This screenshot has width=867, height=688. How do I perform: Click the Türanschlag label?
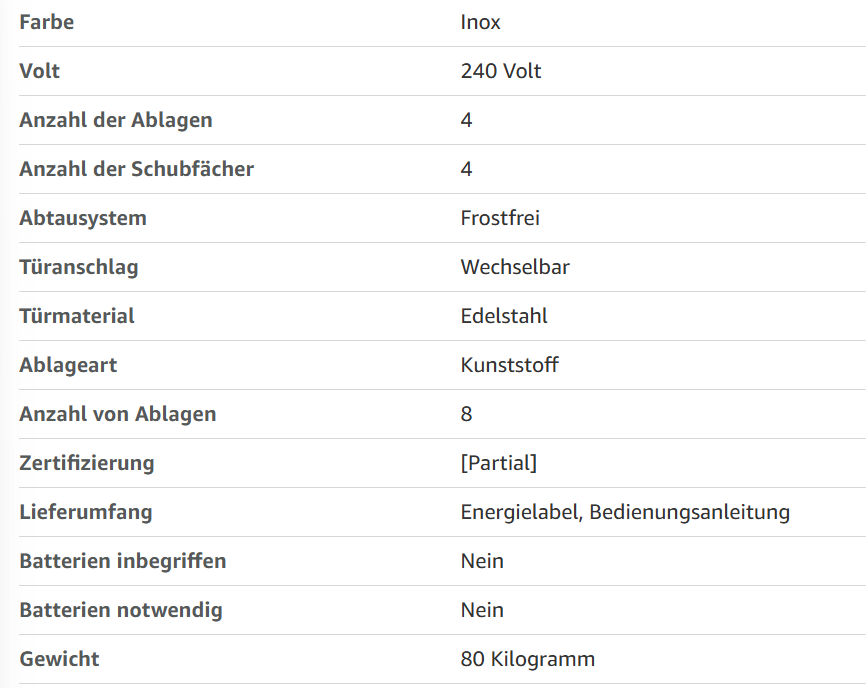coord(79,268)
